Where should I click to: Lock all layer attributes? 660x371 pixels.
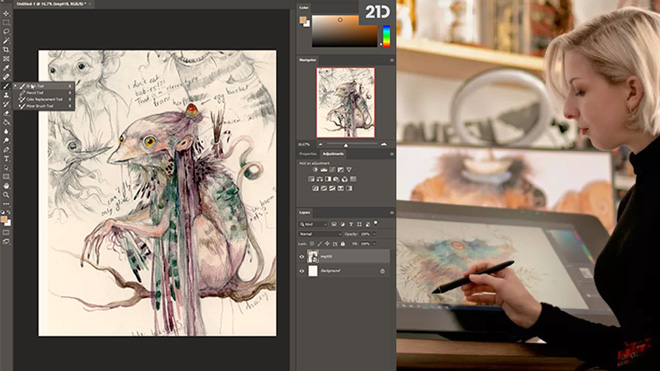(x=343, y=244)
